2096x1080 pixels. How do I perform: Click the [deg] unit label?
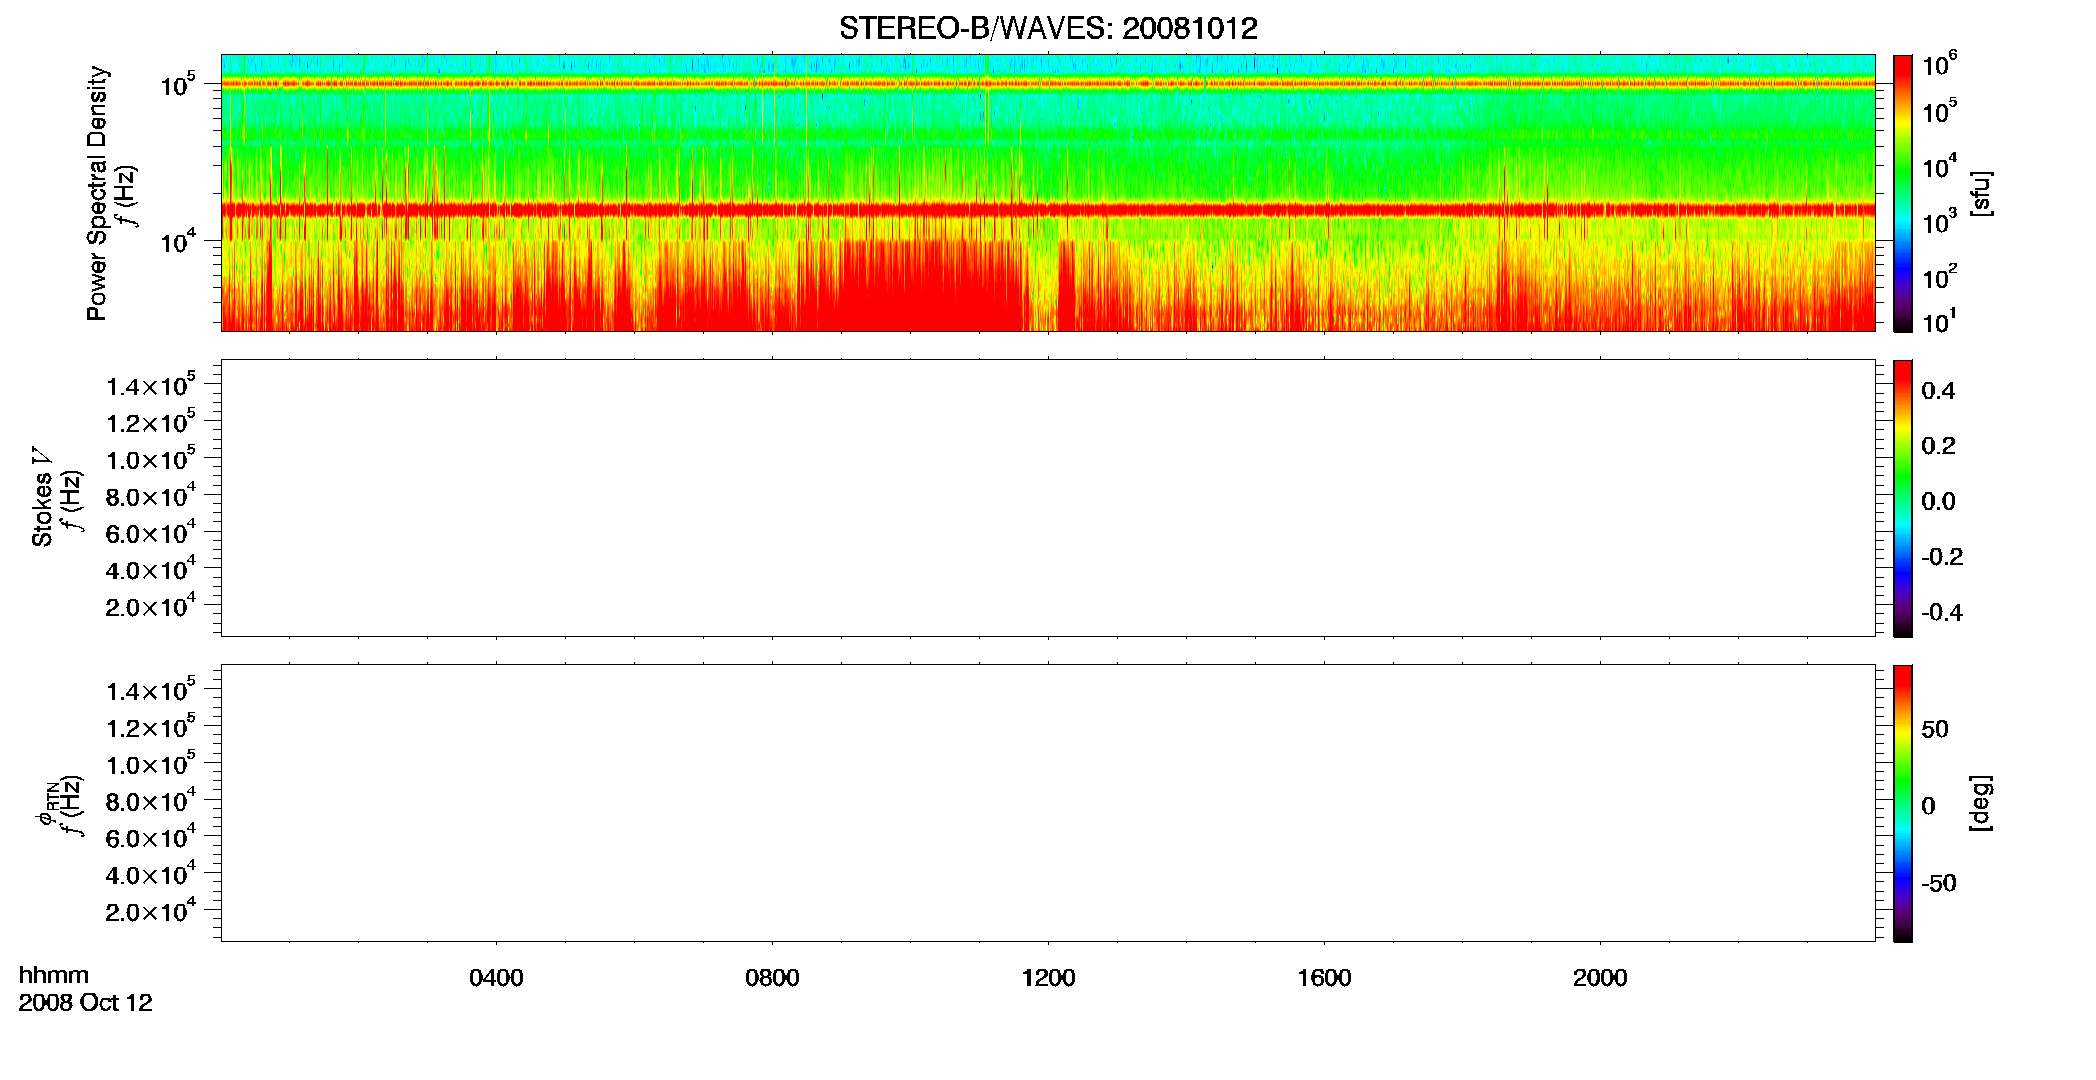1981,803
